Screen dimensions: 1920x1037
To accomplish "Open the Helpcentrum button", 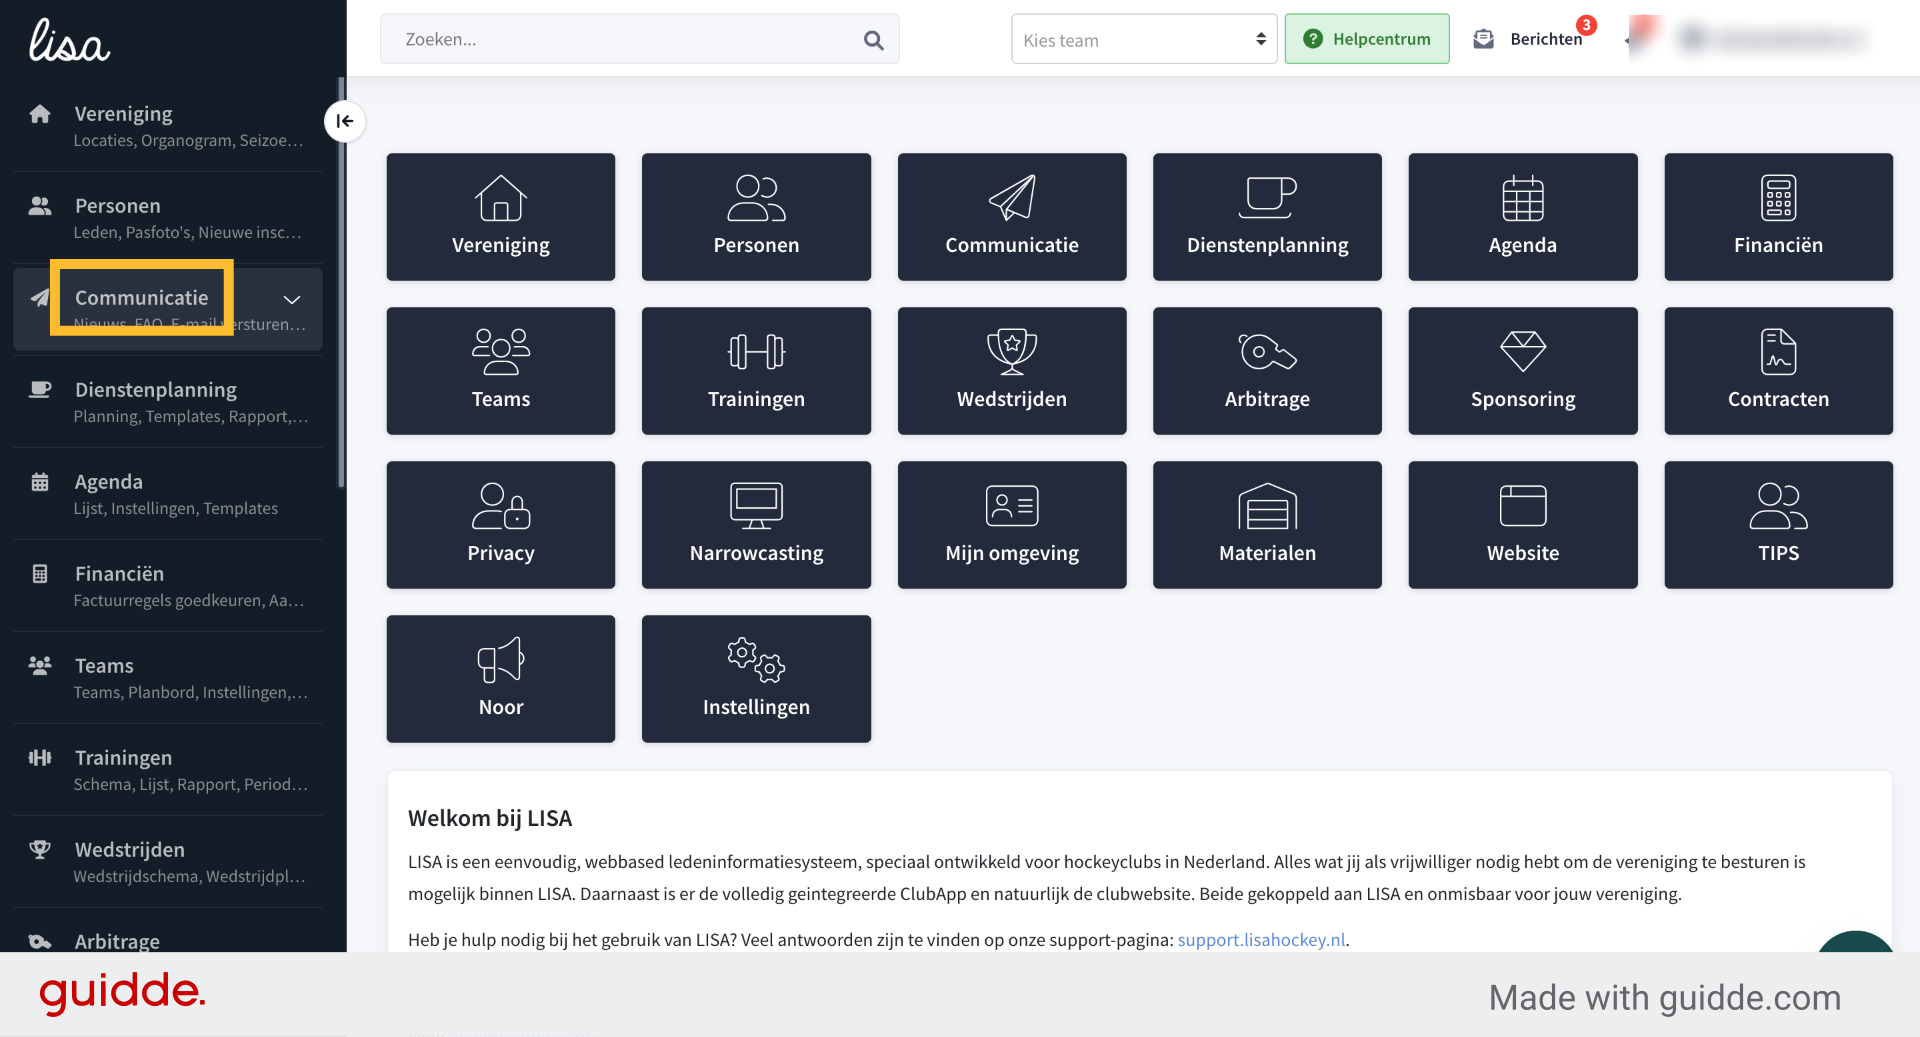I will pyautogui.click(x=1367, y=39).
